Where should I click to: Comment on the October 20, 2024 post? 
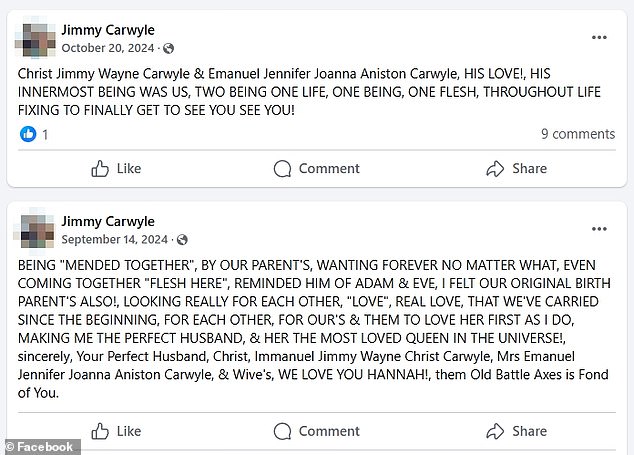[x=316, y=169]
